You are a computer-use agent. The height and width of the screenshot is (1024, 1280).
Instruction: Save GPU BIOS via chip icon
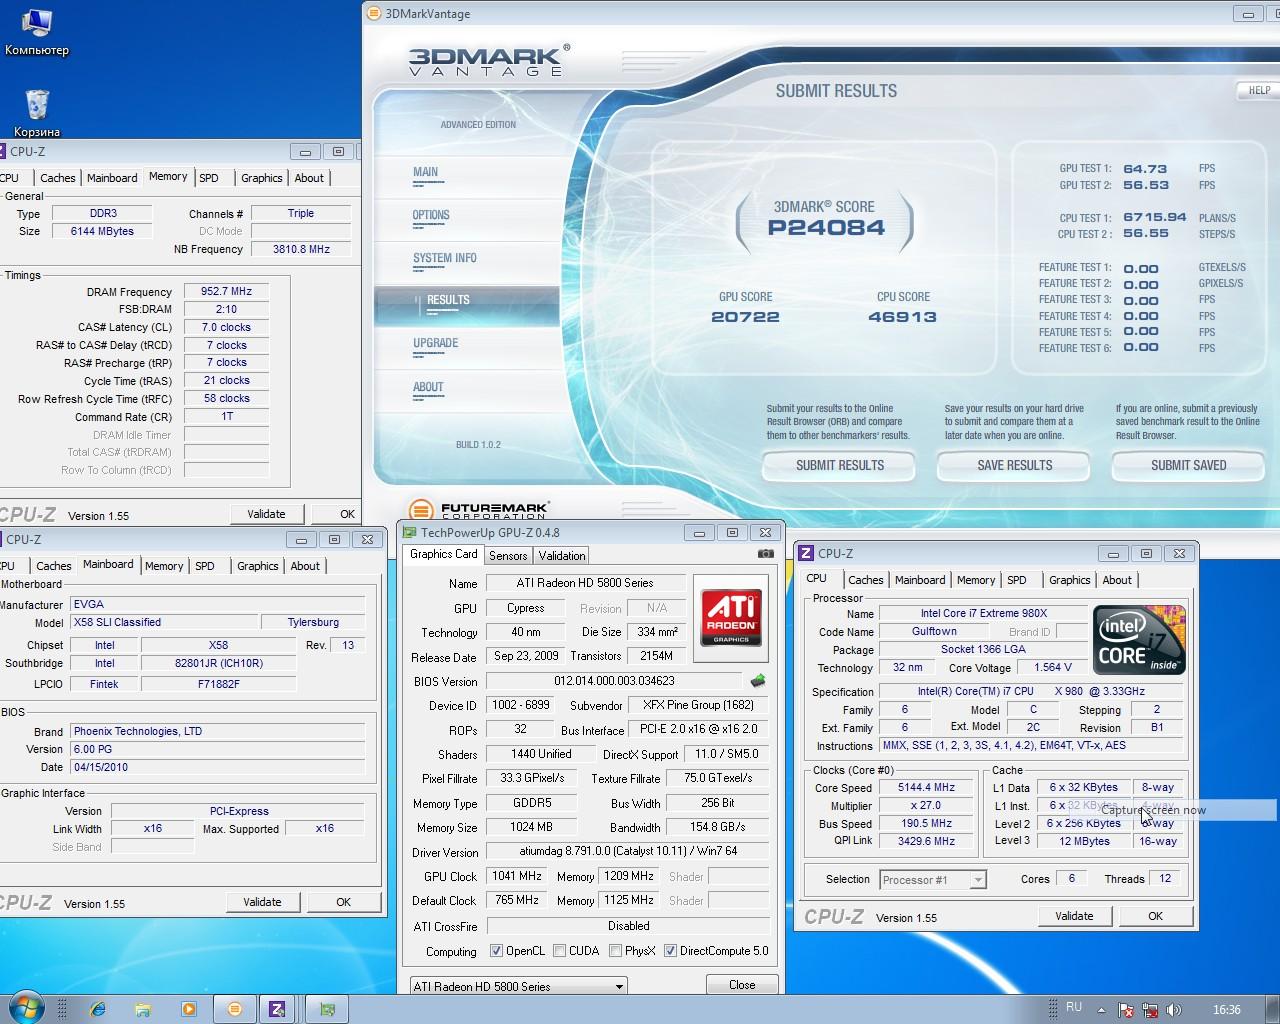758,681
